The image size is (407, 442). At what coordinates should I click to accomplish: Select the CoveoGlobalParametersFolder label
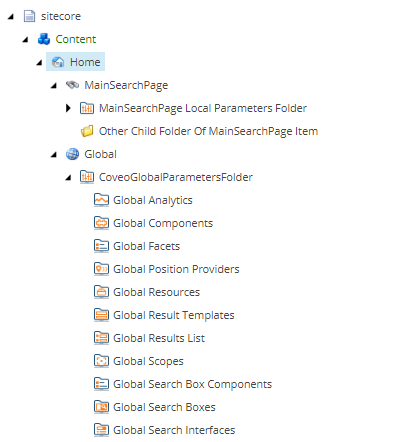click(x=176, y=177)
